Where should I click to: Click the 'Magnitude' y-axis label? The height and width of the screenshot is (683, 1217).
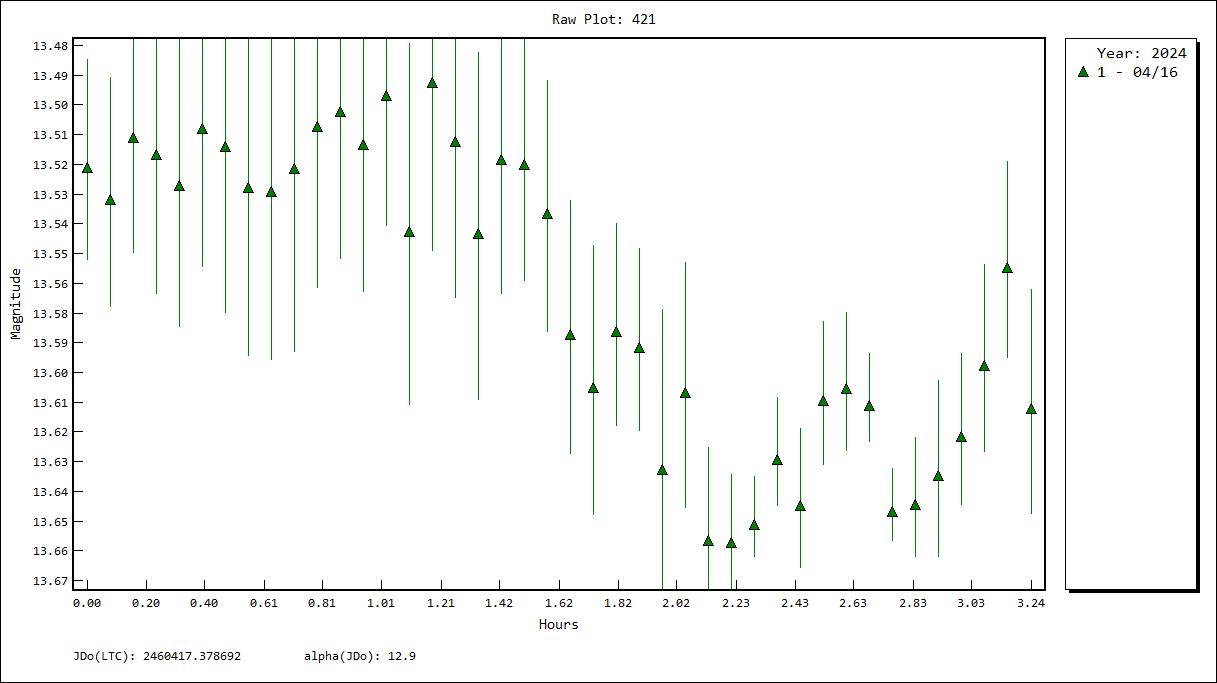pyautogui.click(x=16, y=304)
